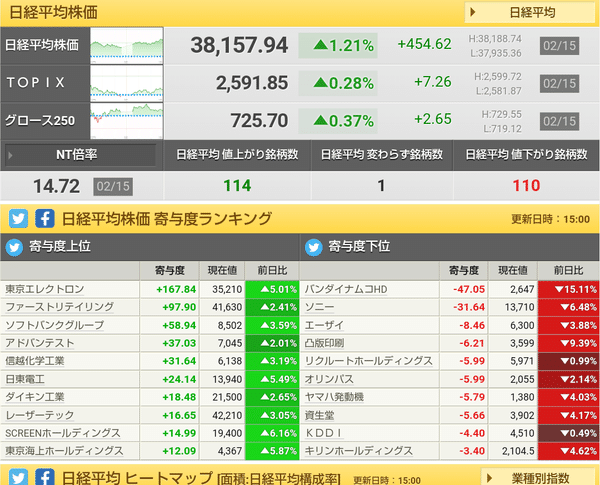Select the グロース250 index row label
The height and width of the screenshot is (485, 600).
tap(40, 121)
